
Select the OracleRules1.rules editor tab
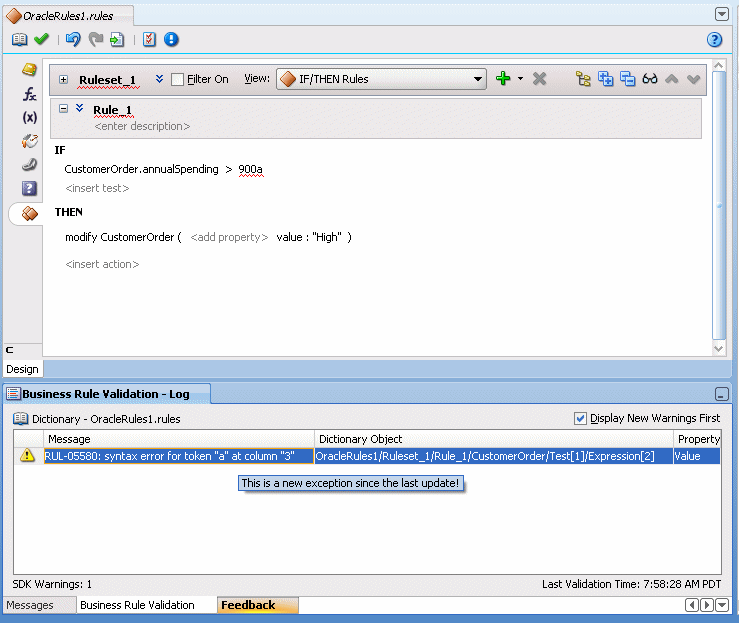(69, 16)
